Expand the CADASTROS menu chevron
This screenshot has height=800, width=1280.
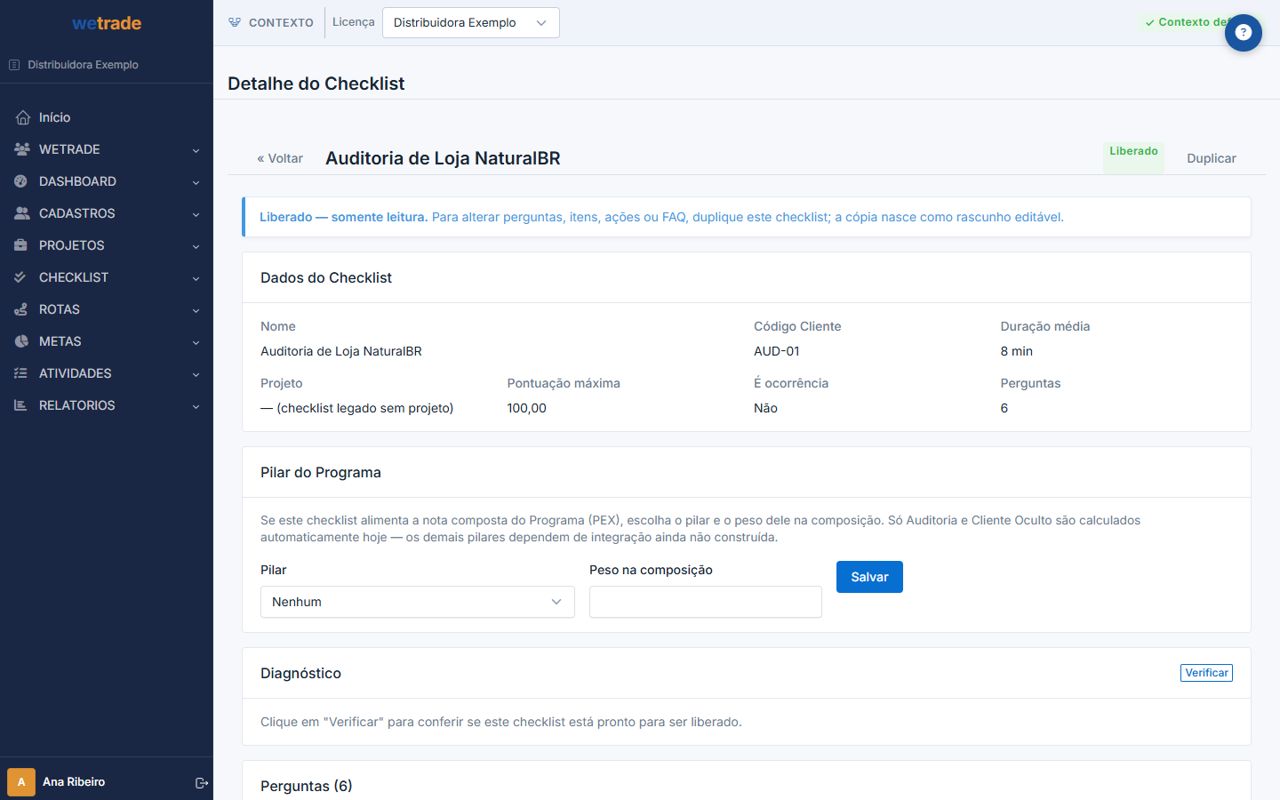[x=196, y=214]
